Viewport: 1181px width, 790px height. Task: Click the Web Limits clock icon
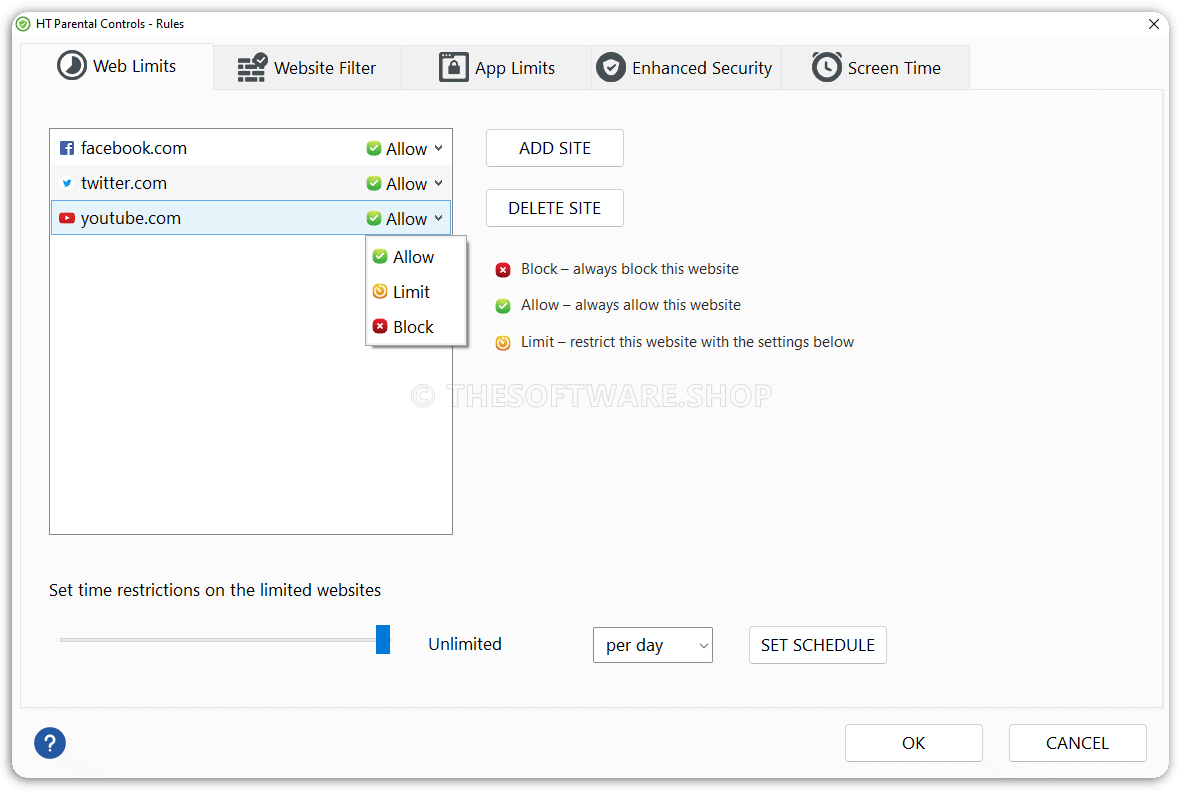pyautogui.click(x=72, y=66)
